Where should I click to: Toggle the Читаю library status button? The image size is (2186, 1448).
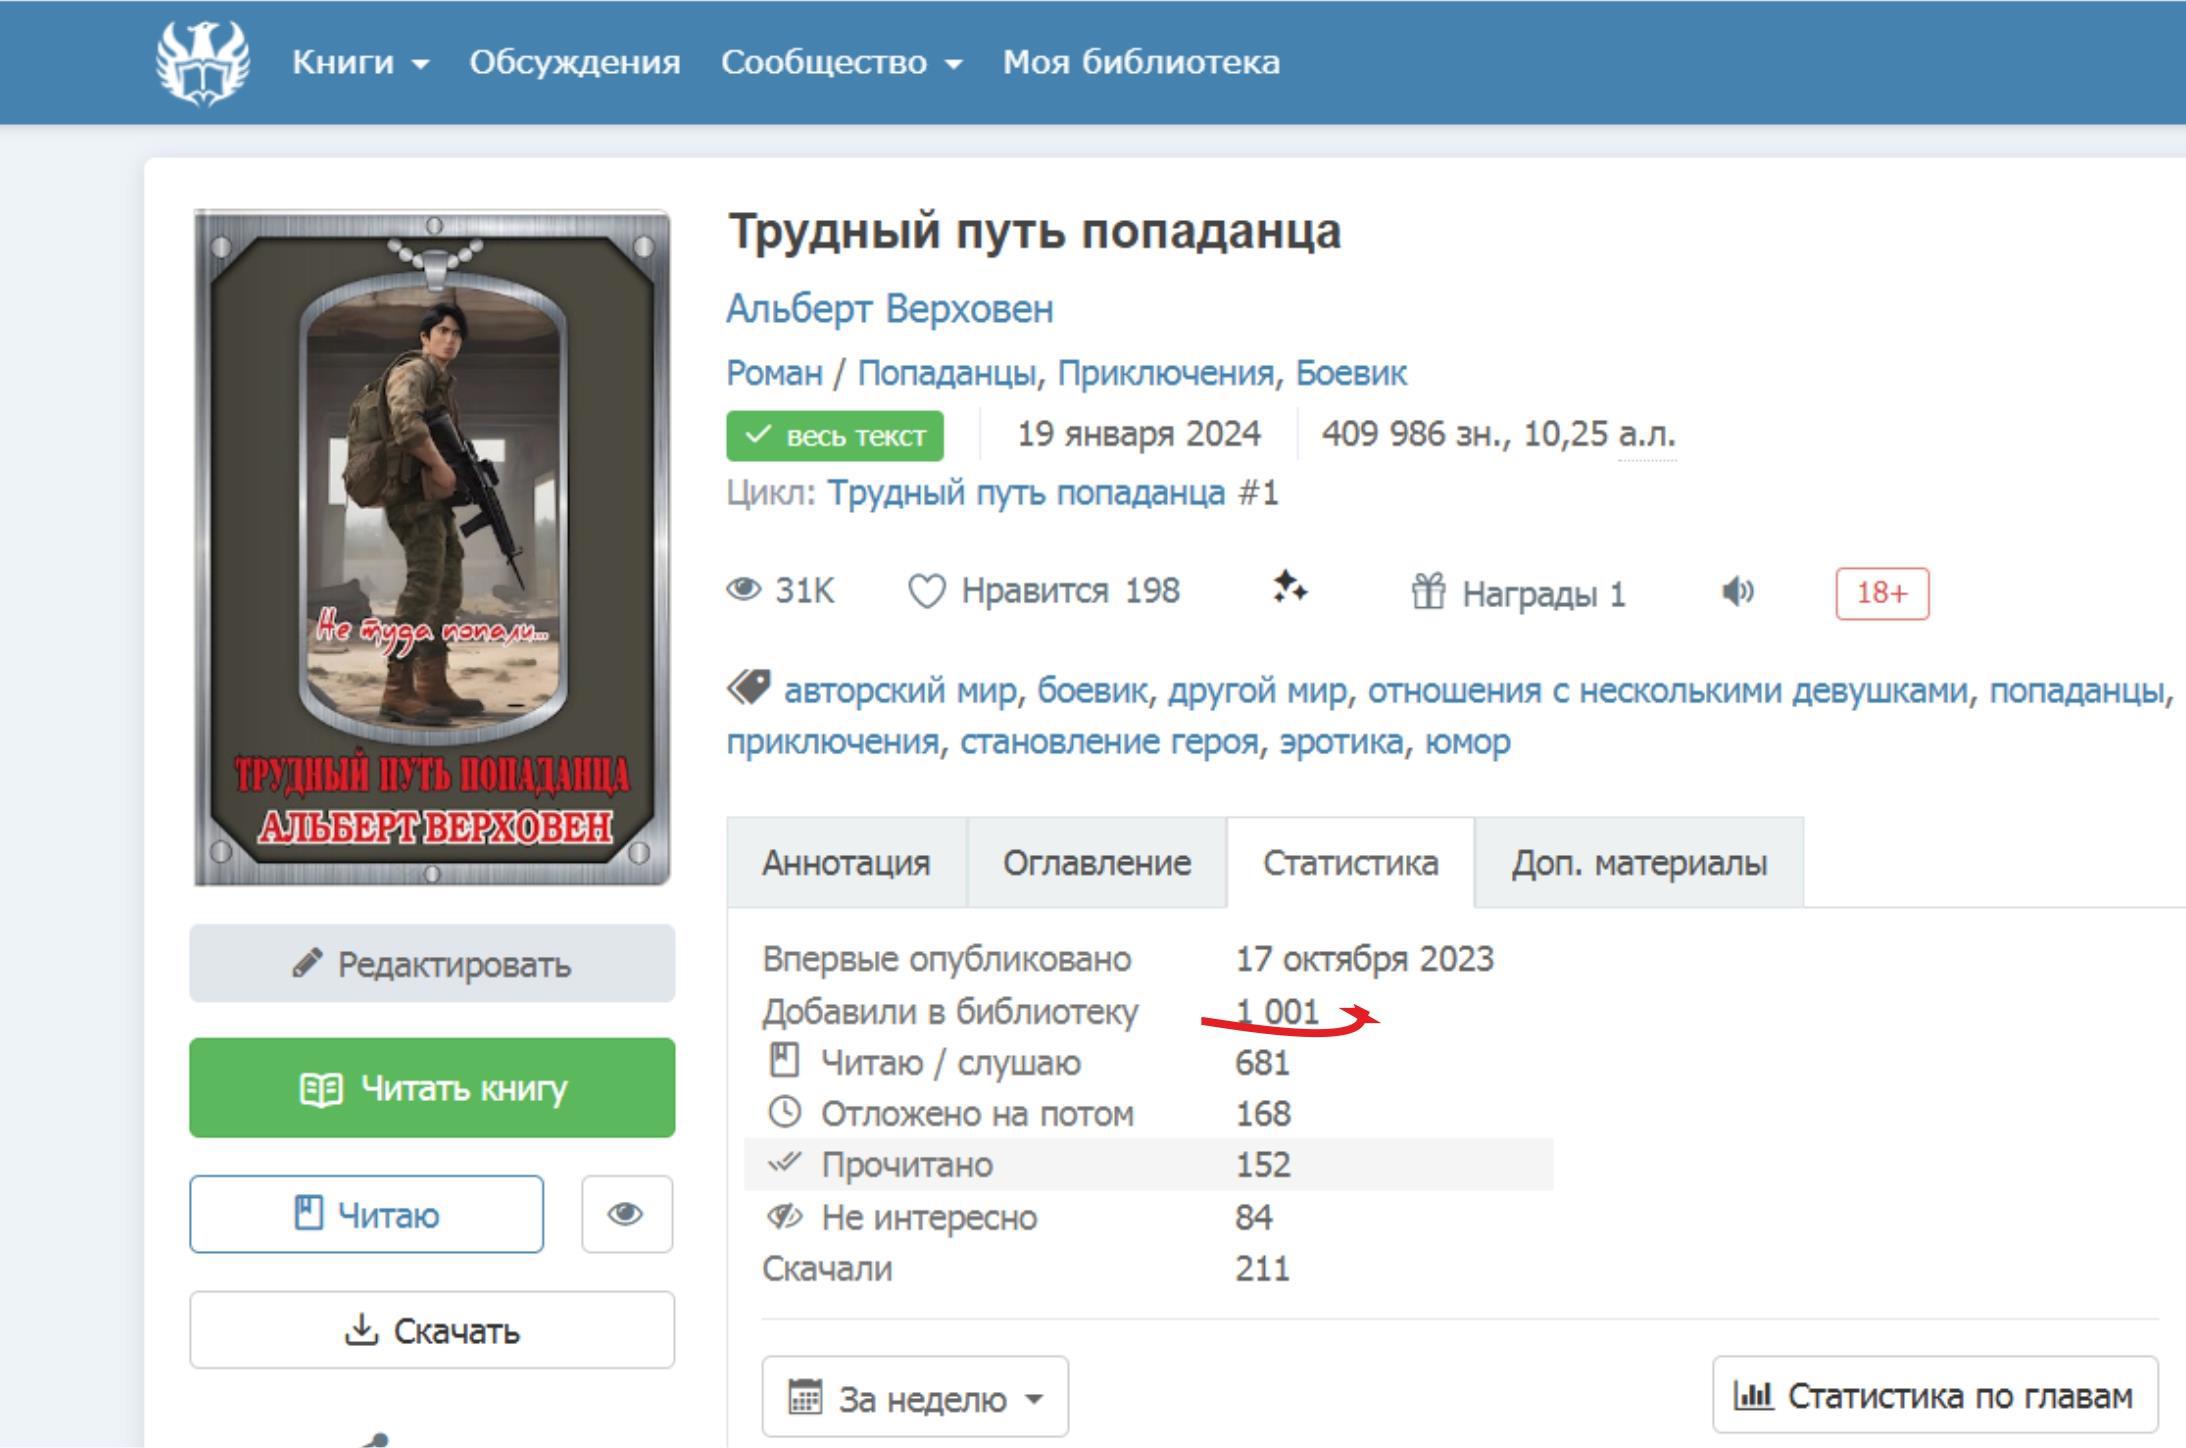[366, 1214]
